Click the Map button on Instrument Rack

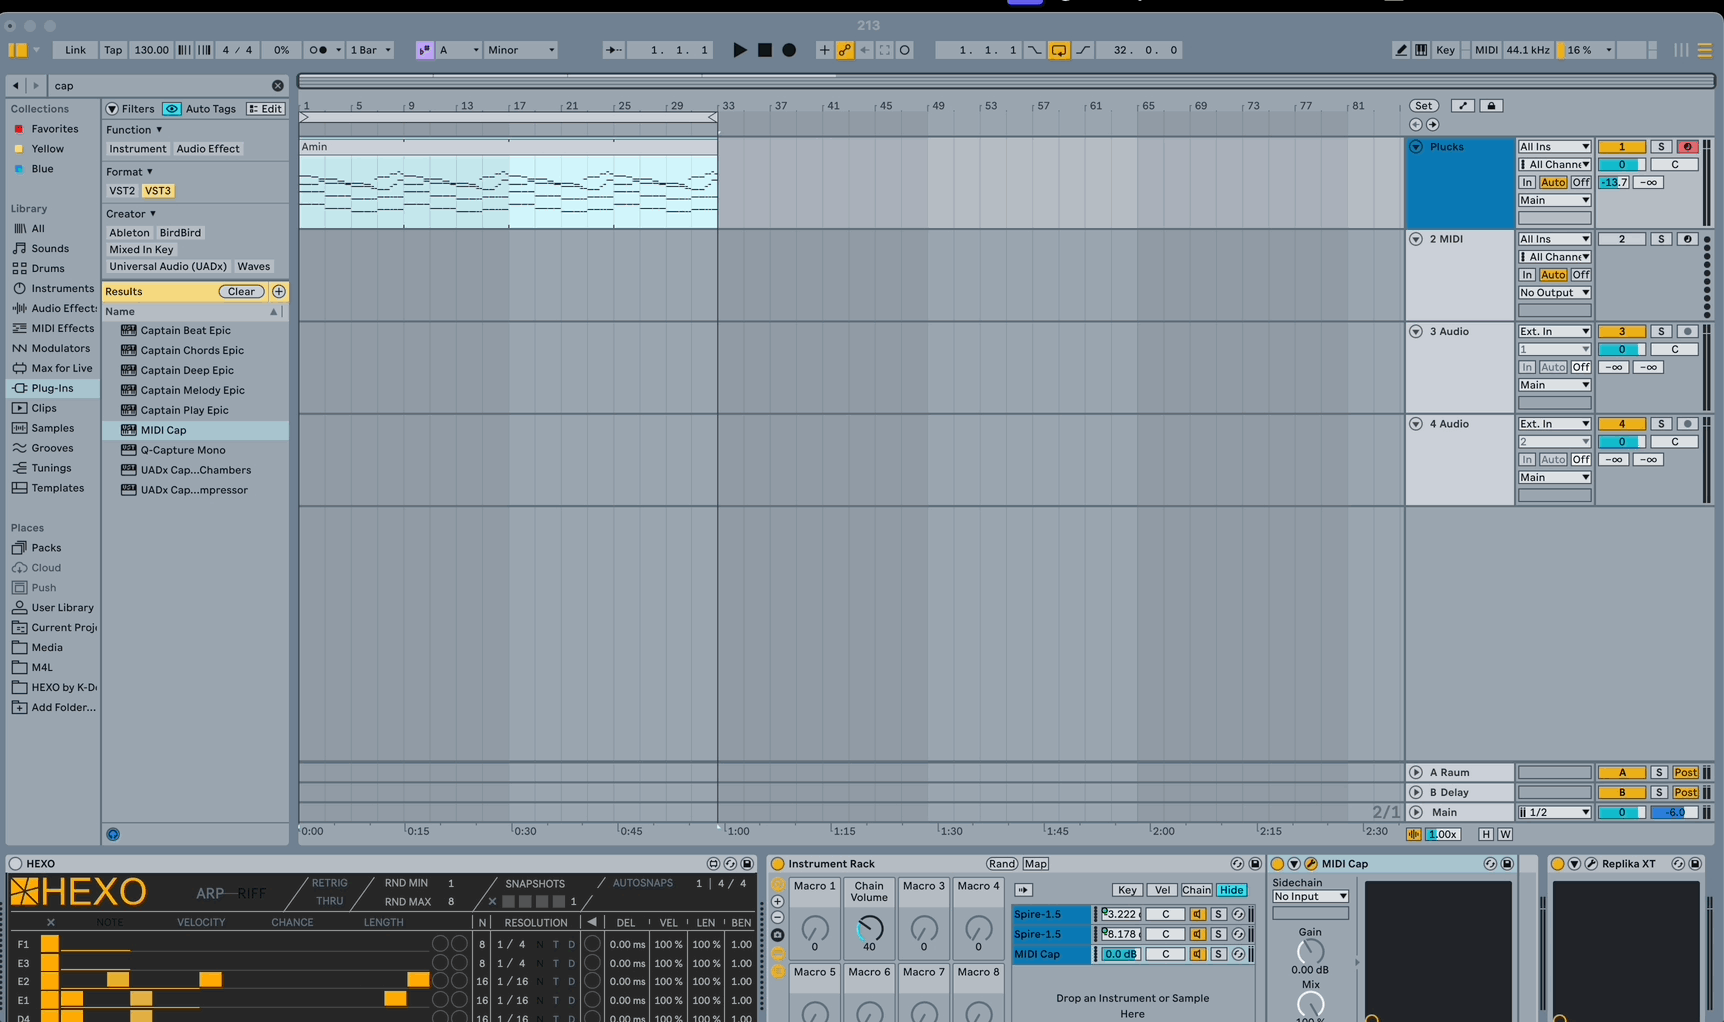click(1035, 864)
